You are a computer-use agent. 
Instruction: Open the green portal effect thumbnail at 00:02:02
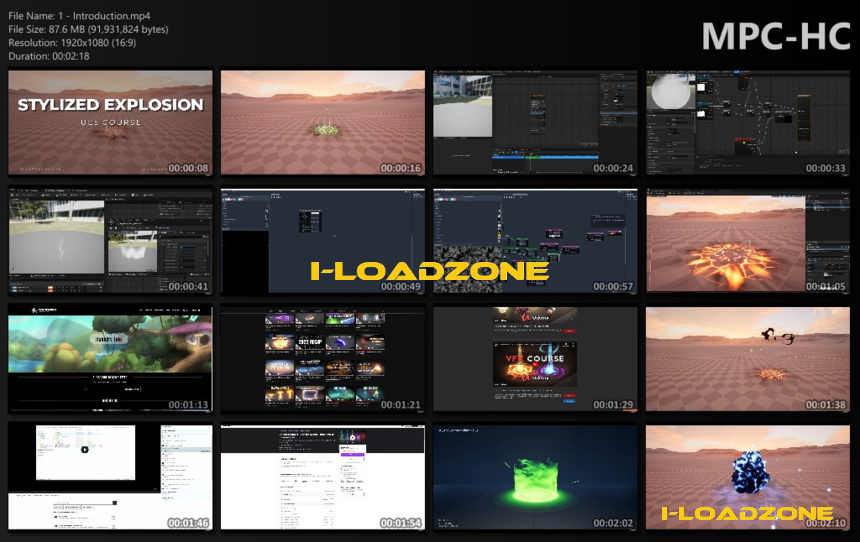535,478
